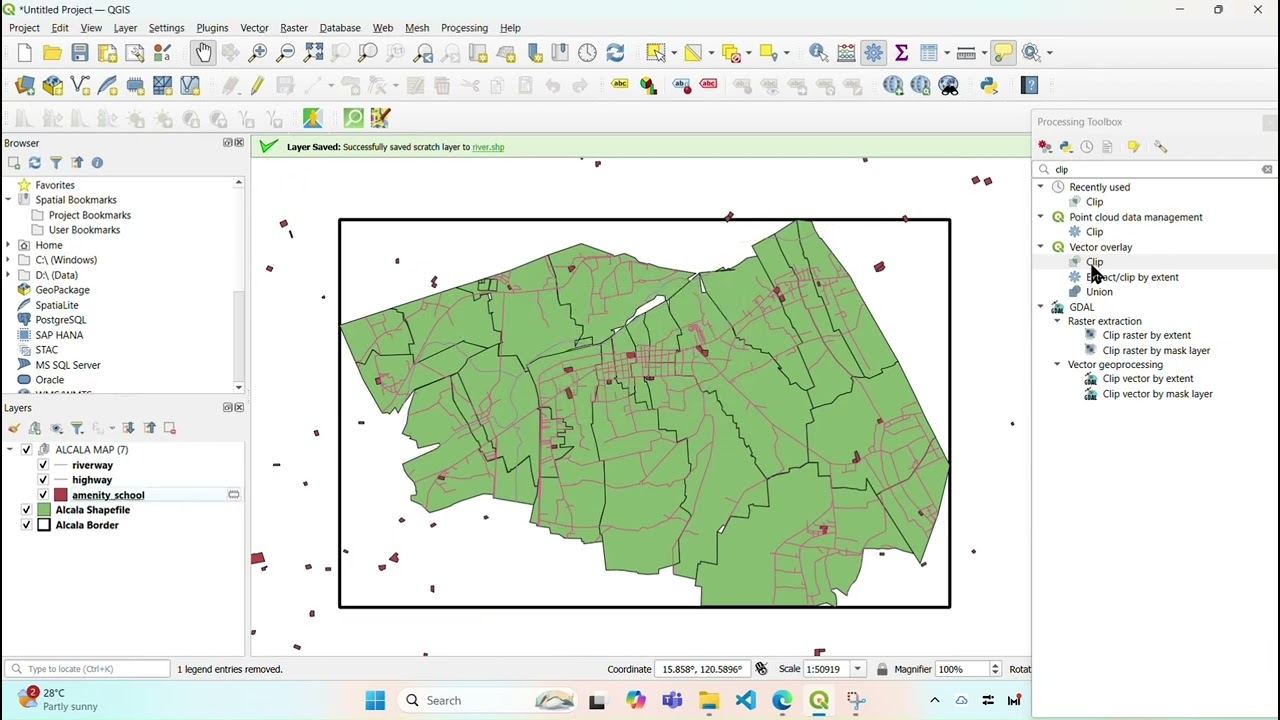Expand the D:\ (Data) drive node

[x=9, y=275]
